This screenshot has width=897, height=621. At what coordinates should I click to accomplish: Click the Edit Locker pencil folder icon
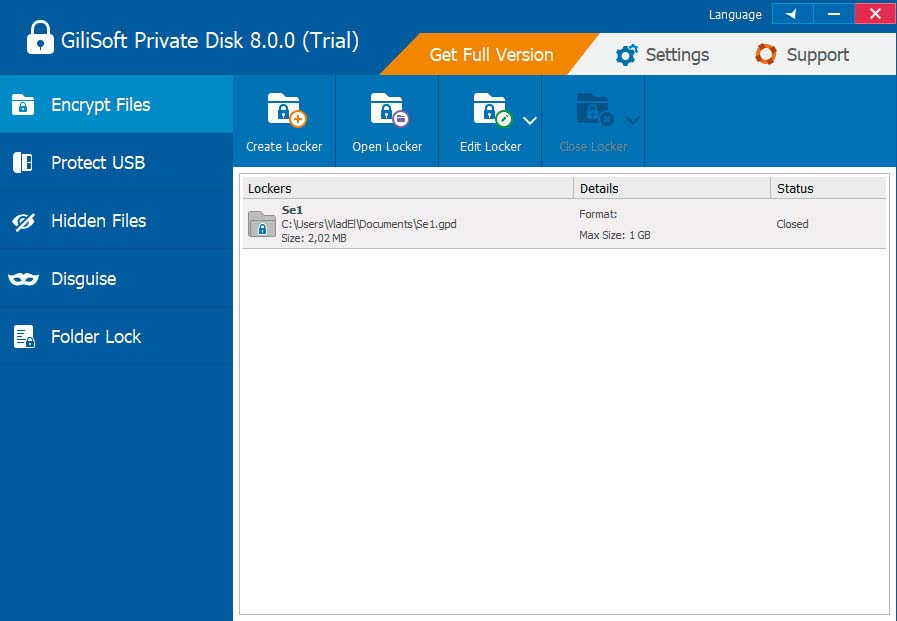coord(493,110)
